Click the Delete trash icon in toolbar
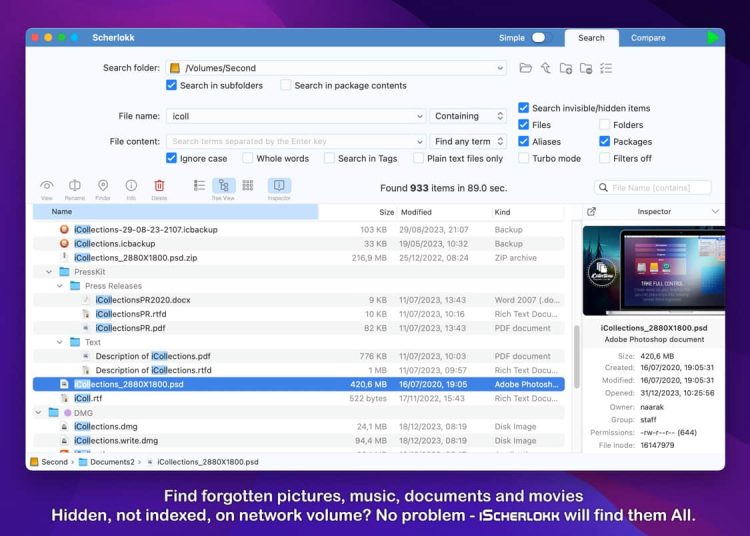750x536 pixels. (159, 186)
